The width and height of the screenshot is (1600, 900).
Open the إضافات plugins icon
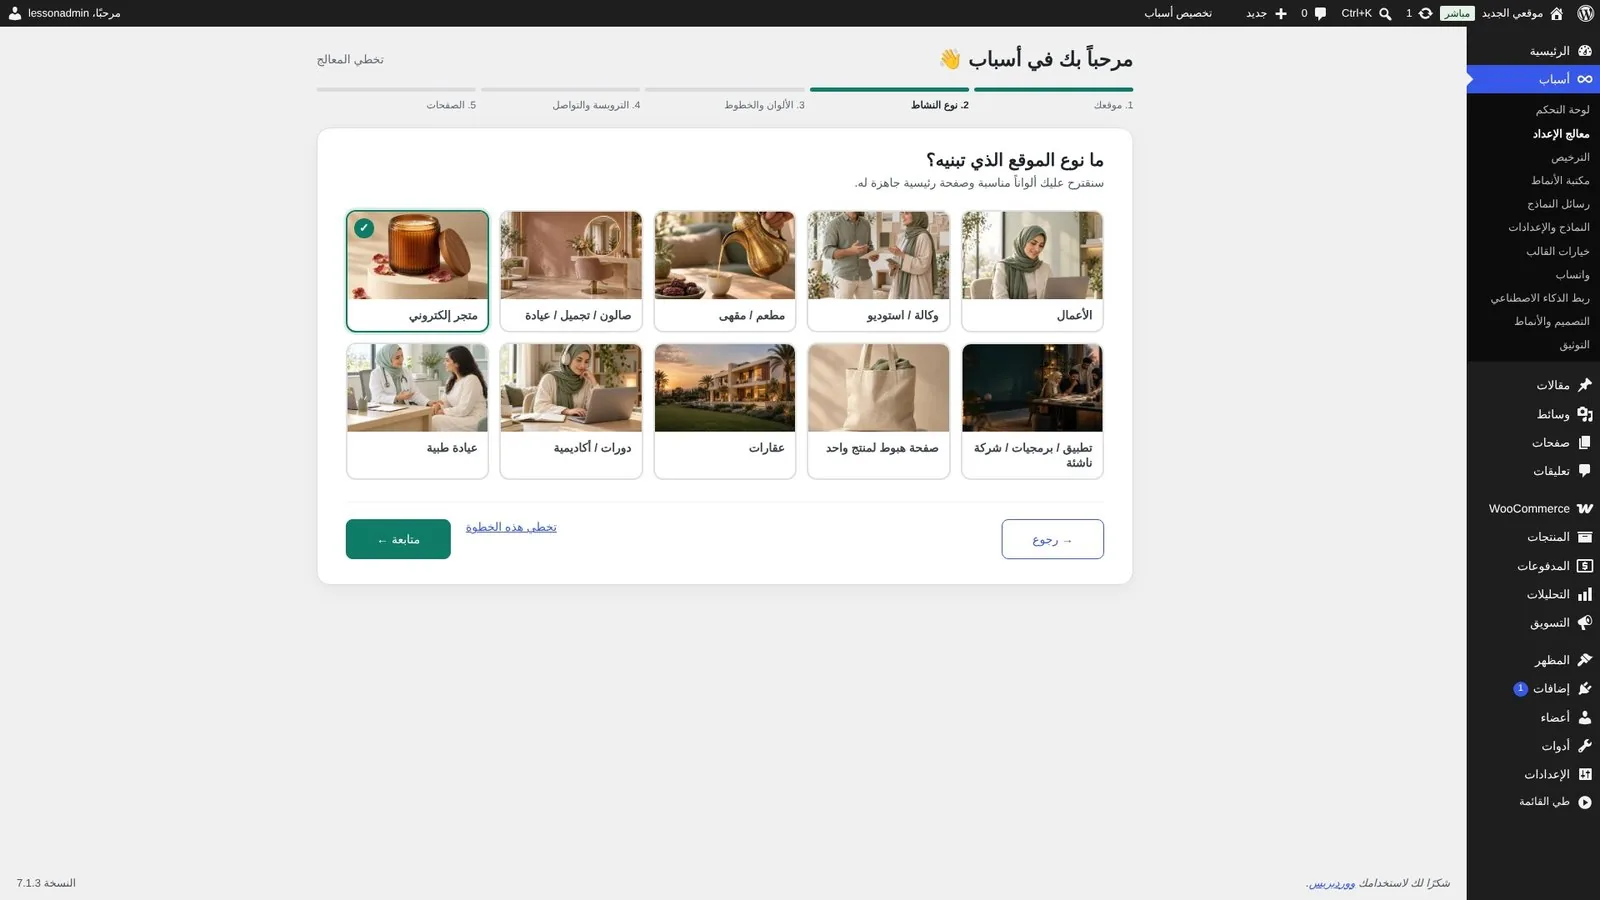point(1585,689)
